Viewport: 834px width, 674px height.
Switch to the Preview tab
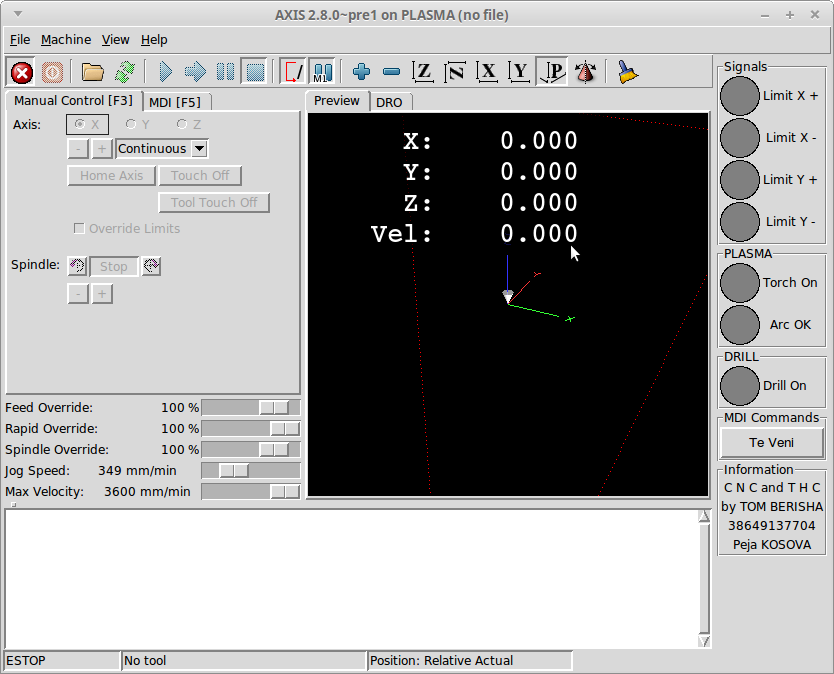click(x=337, y=101)
